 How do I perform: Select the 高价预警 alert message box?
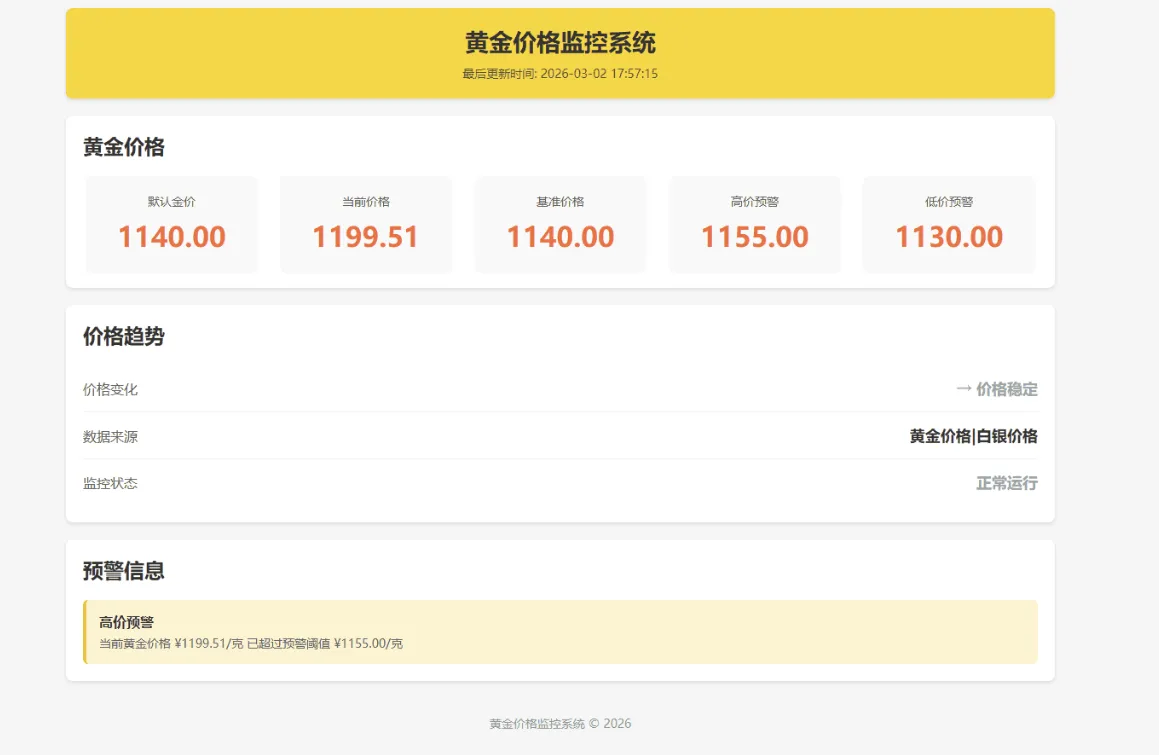(559, 630)
